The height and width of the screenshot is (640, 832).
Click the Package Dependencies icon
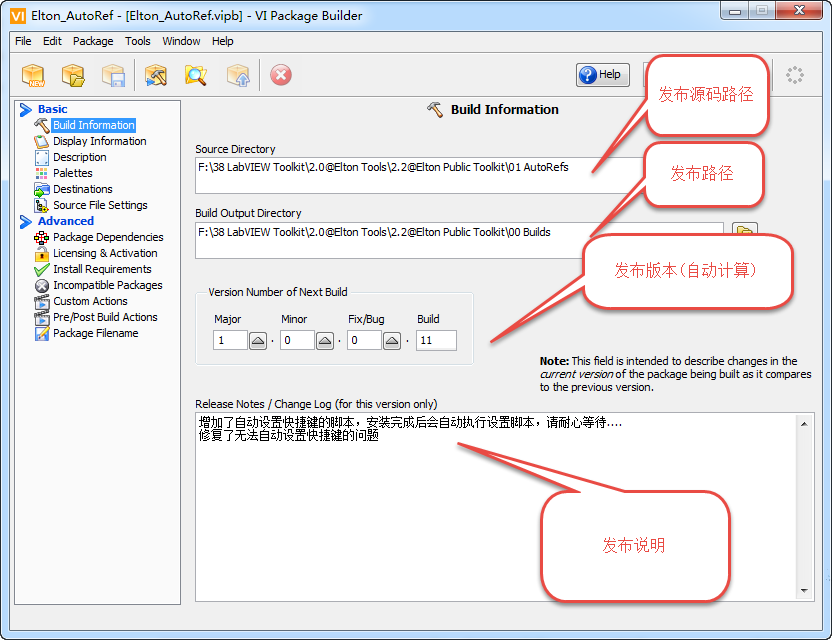(x=42, y=238)
